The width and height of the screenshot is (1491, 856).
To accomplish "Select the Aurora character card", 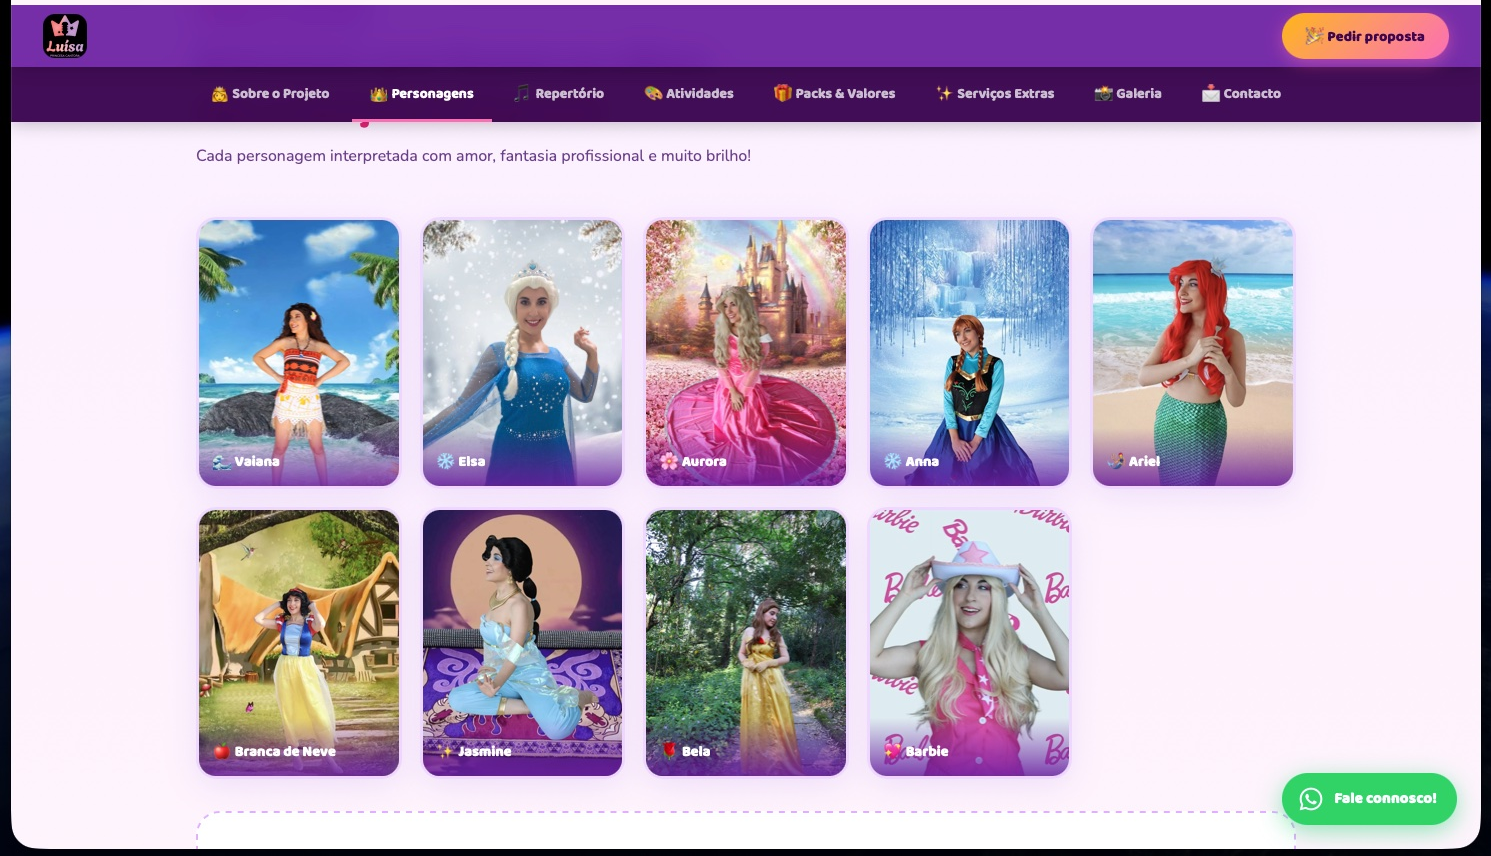I will coord(746,353).
